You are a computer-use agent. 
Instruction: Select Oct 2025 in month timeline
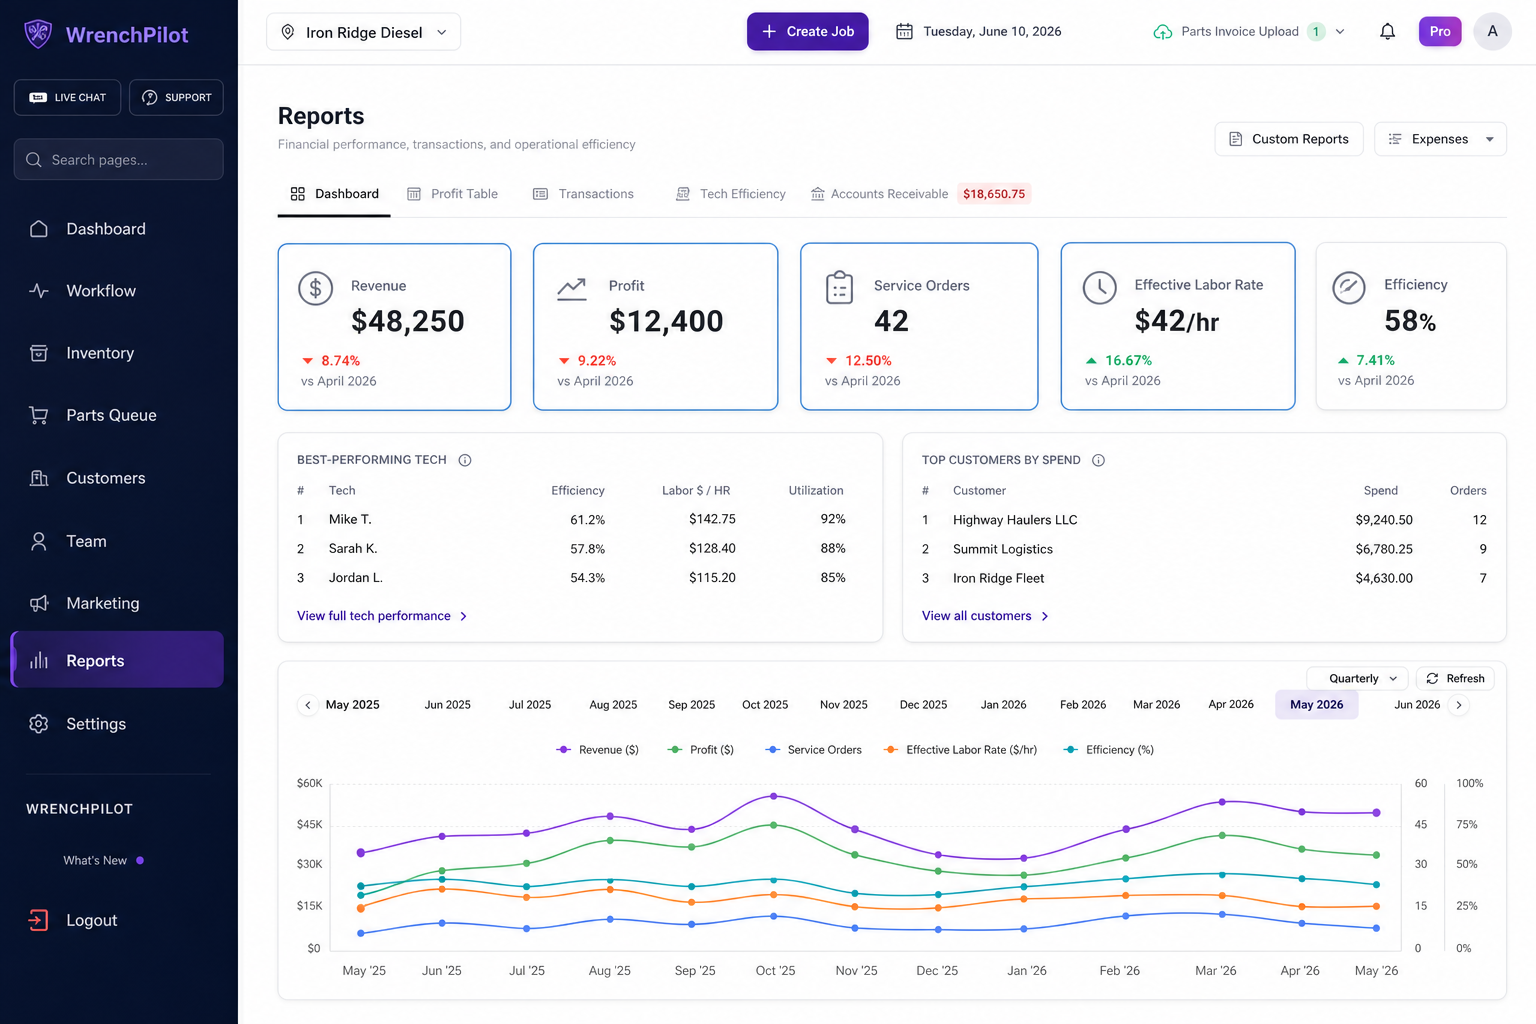pos(765,705)
